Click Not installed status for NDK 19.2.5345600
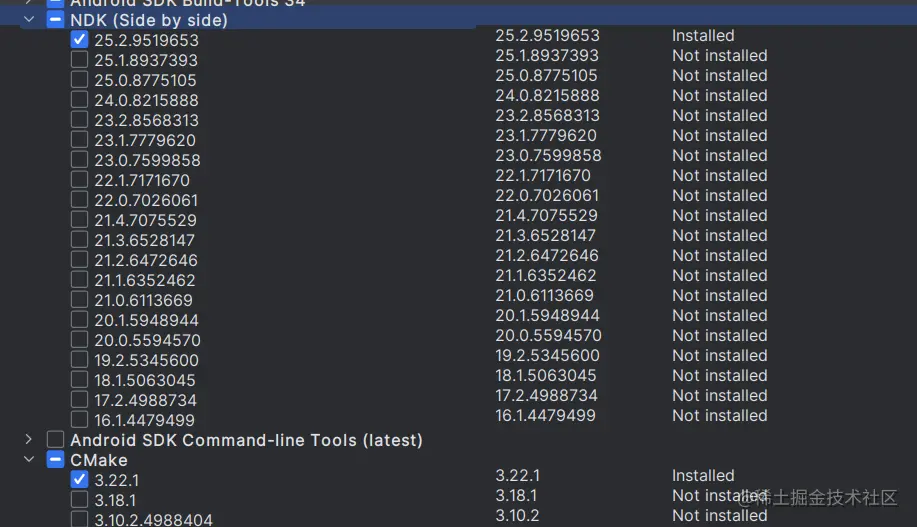The height and width of the screenshot is (527, 917). pyautogui.click(x=719, y=355)
